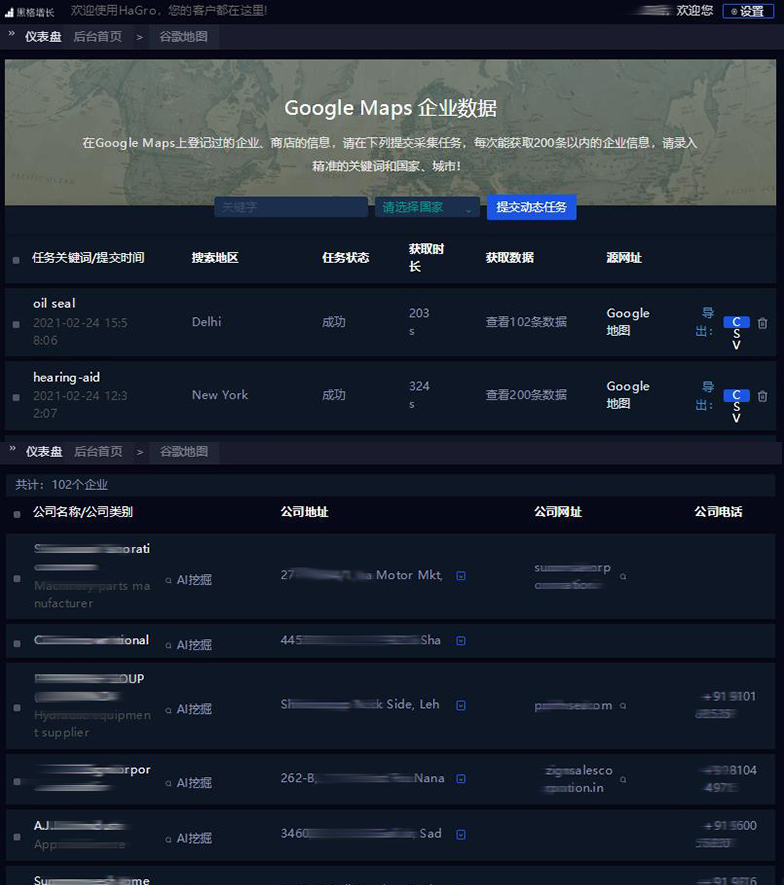This screenshot has height=885, width=784.
Task: Click the search icon beside psmseal.com website
Action: point(624,706)
